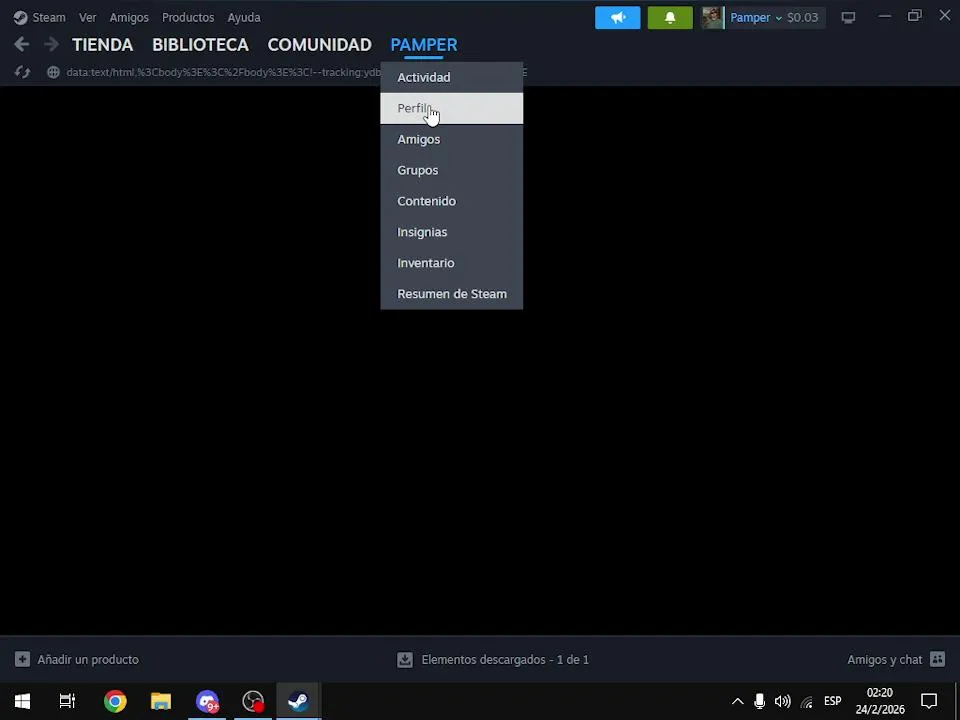Select Resumen de Steam from the dropdown
The width and height of the screenshot is (960, 720).
click(452, 294)
